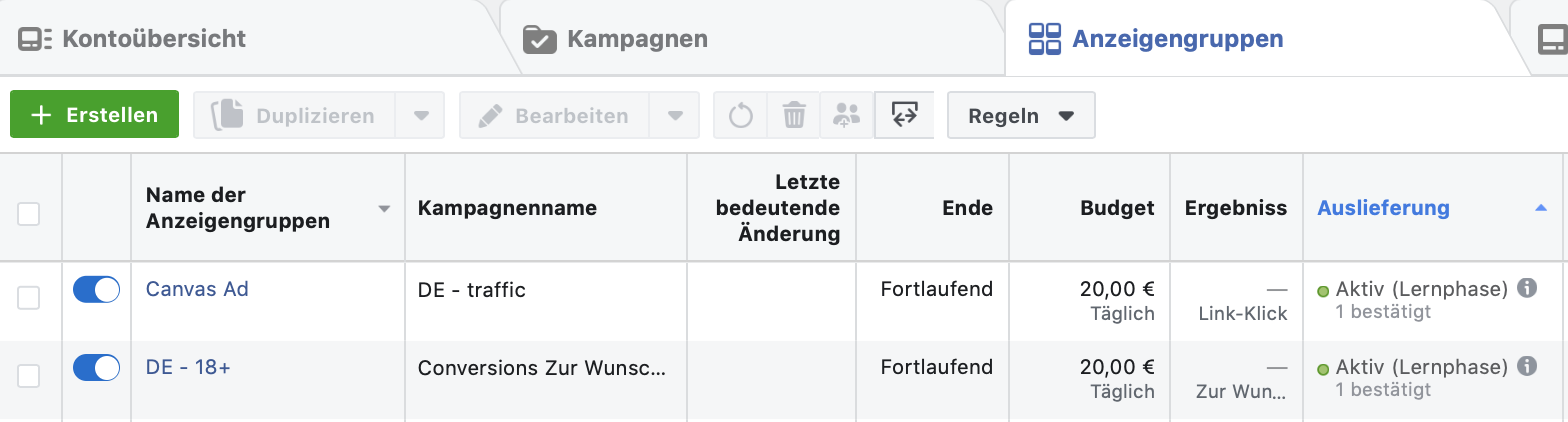Open the Canvas Ad ad set link
1568x422 pixels.
click(197, 289)
